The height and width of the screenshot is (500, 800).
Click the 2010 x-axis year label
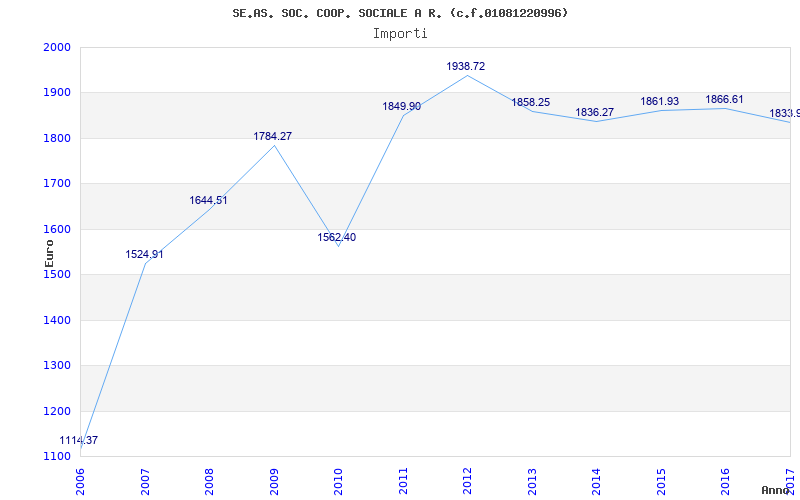338,481
